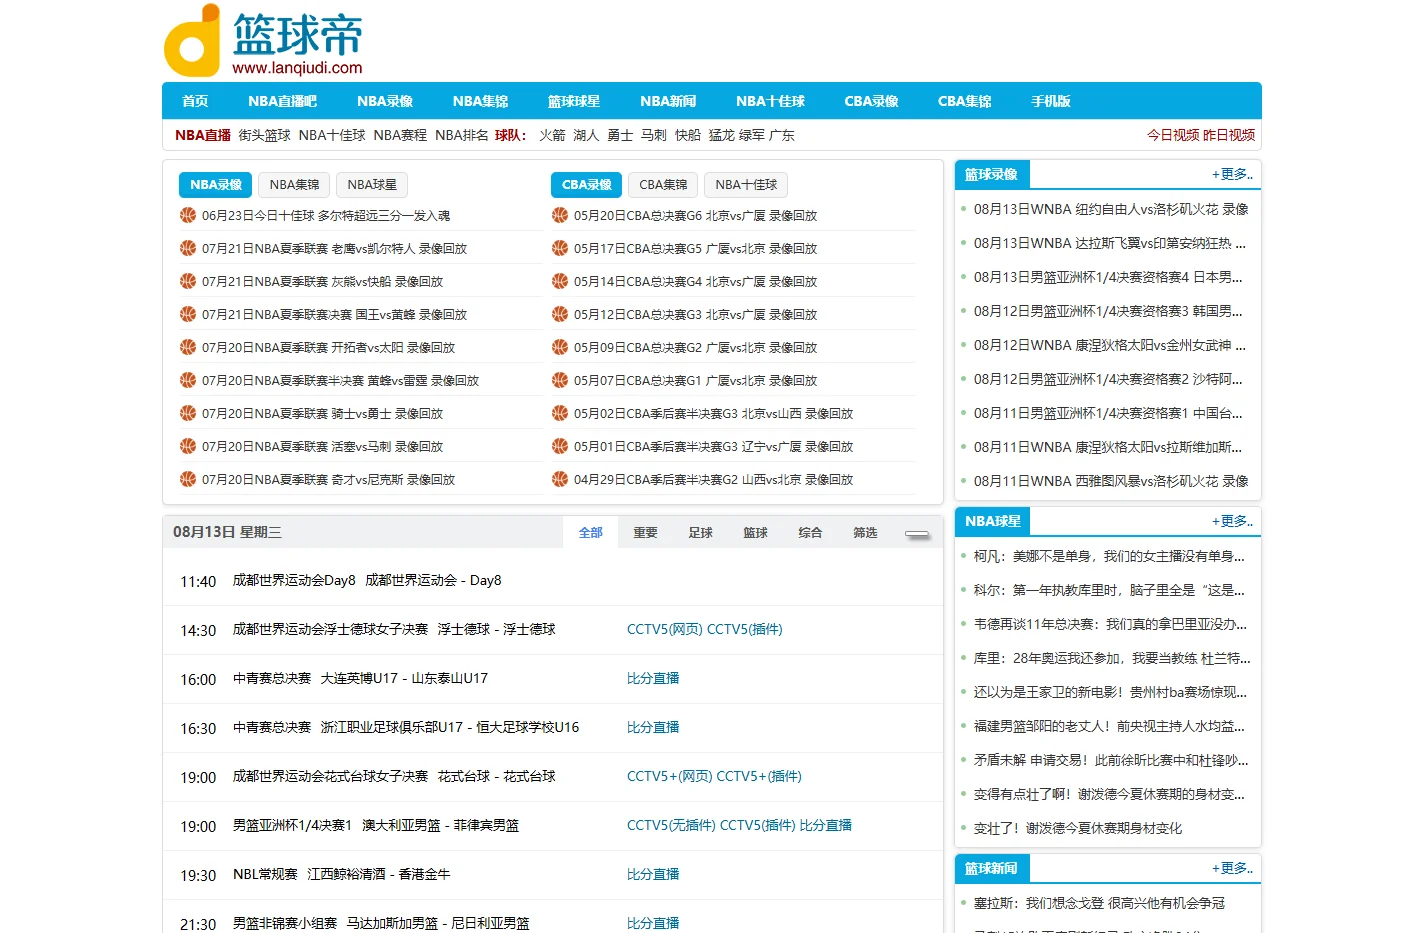Screen dimensions: 1424x933
Task: Click basketball icon beside CBA总决赛G5
Action: pyautogui.click(x=560, y=248)
